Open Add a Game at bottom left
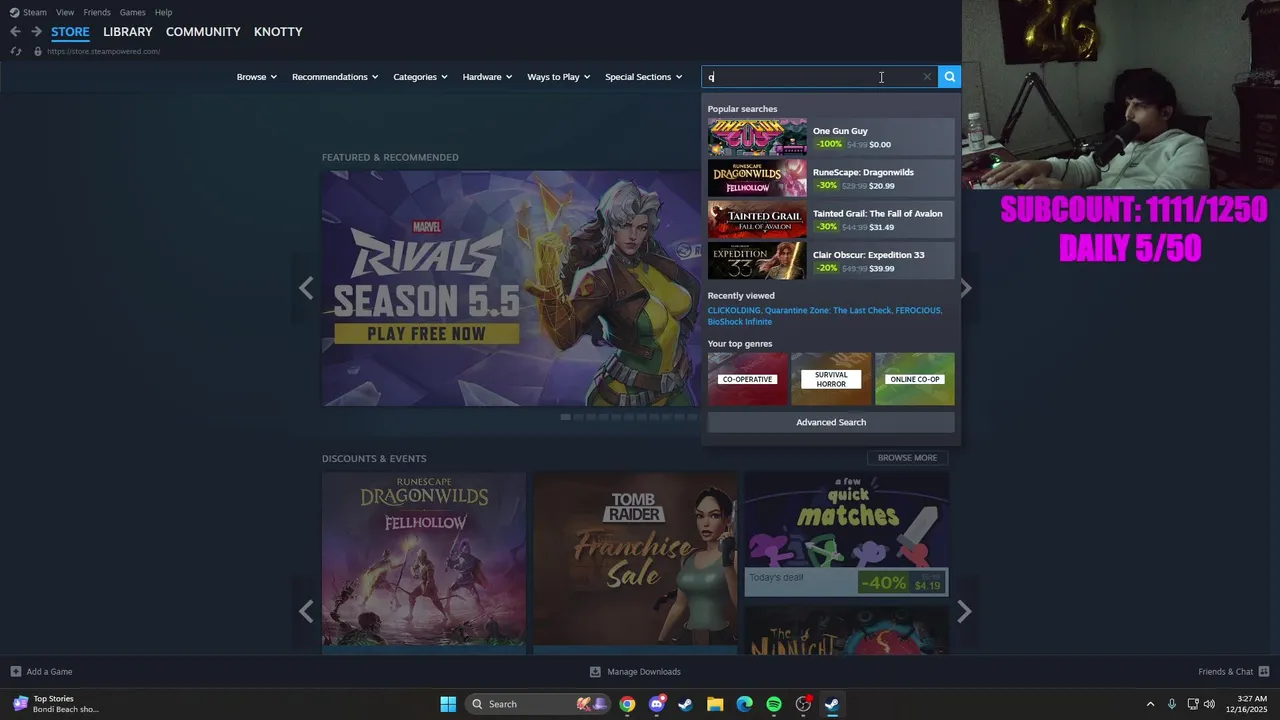Image resolution: width=1280 pixels, height=720 pixels. pyautogui.click(x=41, y=672)
